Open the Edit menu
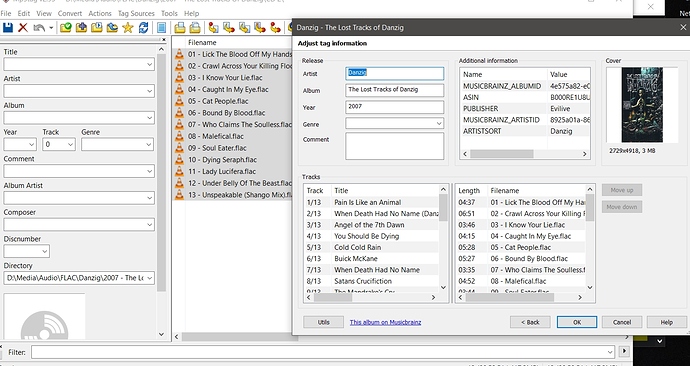 [x=24, y=14]
